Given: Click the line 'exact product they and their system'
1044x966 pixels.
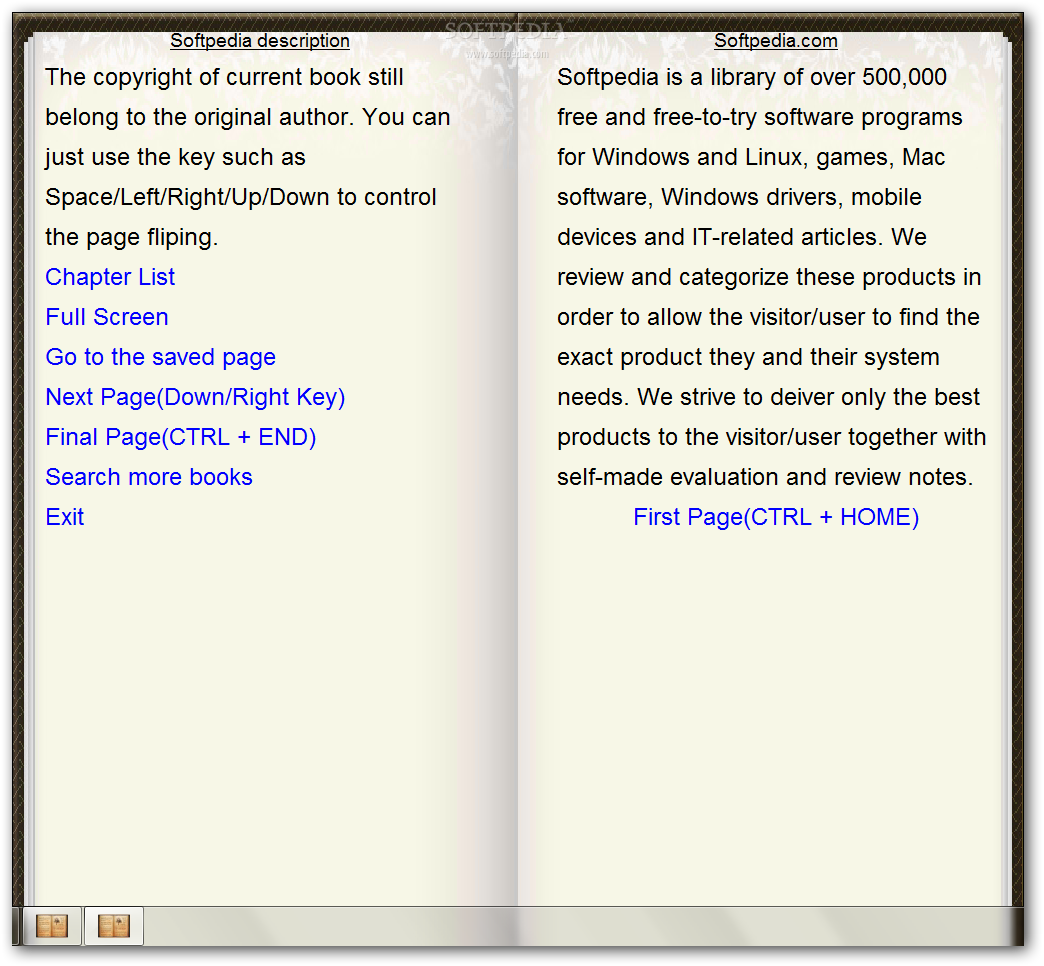Looking at the screenshot, I should point(748,358).
